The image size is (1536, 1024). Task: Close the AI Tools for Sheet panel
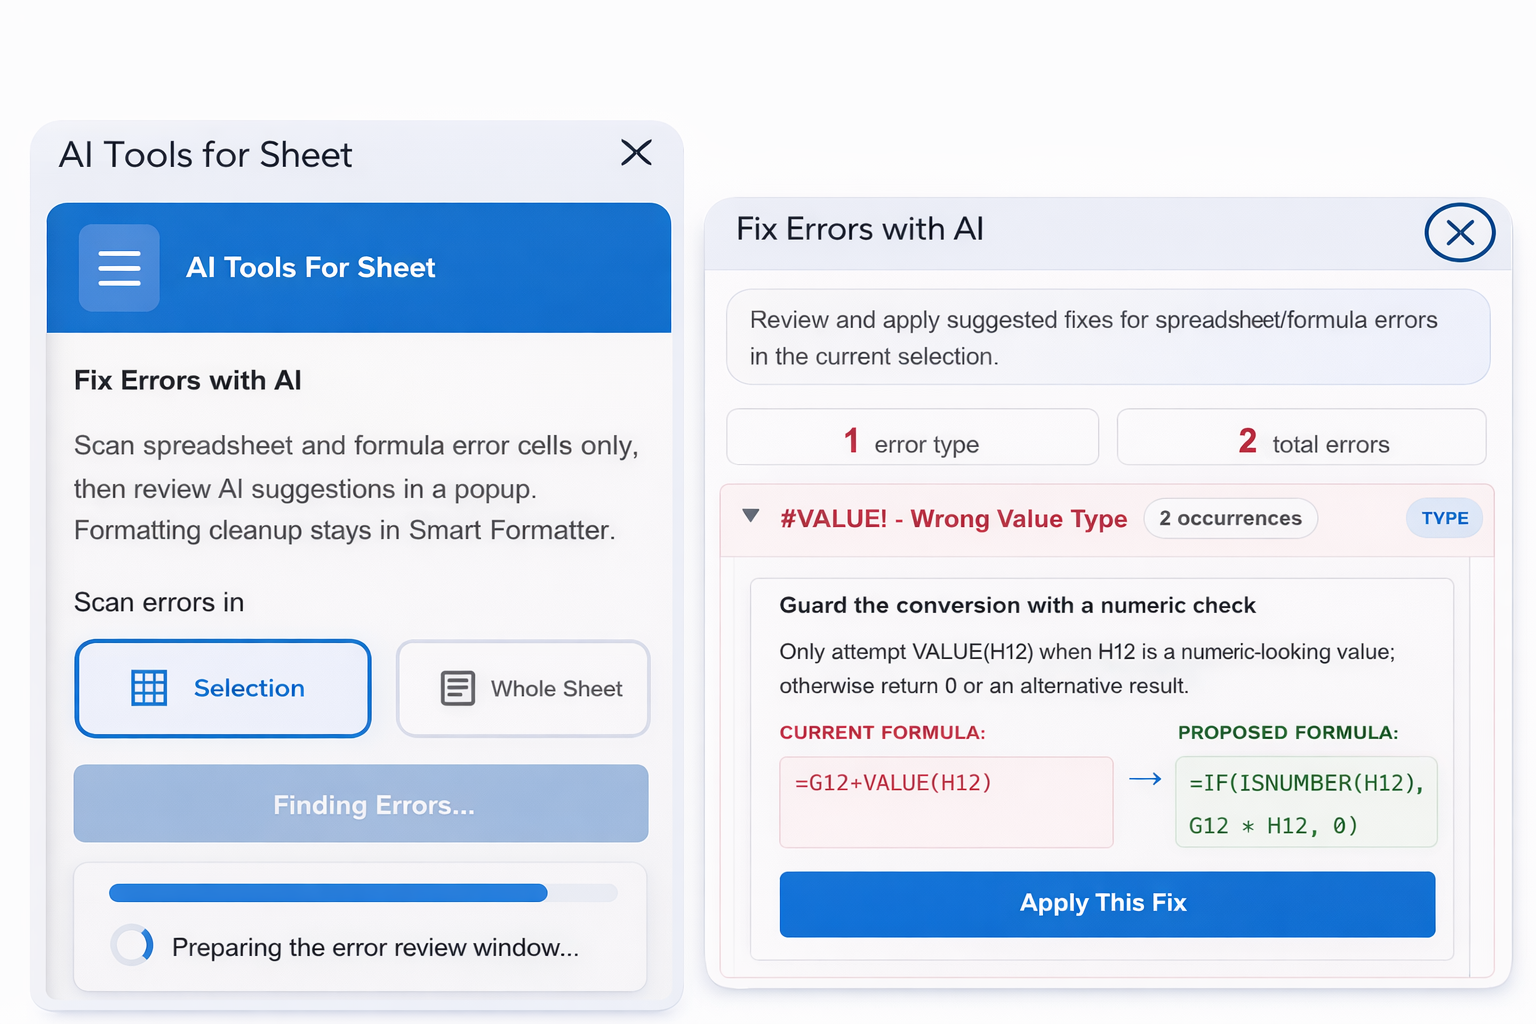click(636, 153)
